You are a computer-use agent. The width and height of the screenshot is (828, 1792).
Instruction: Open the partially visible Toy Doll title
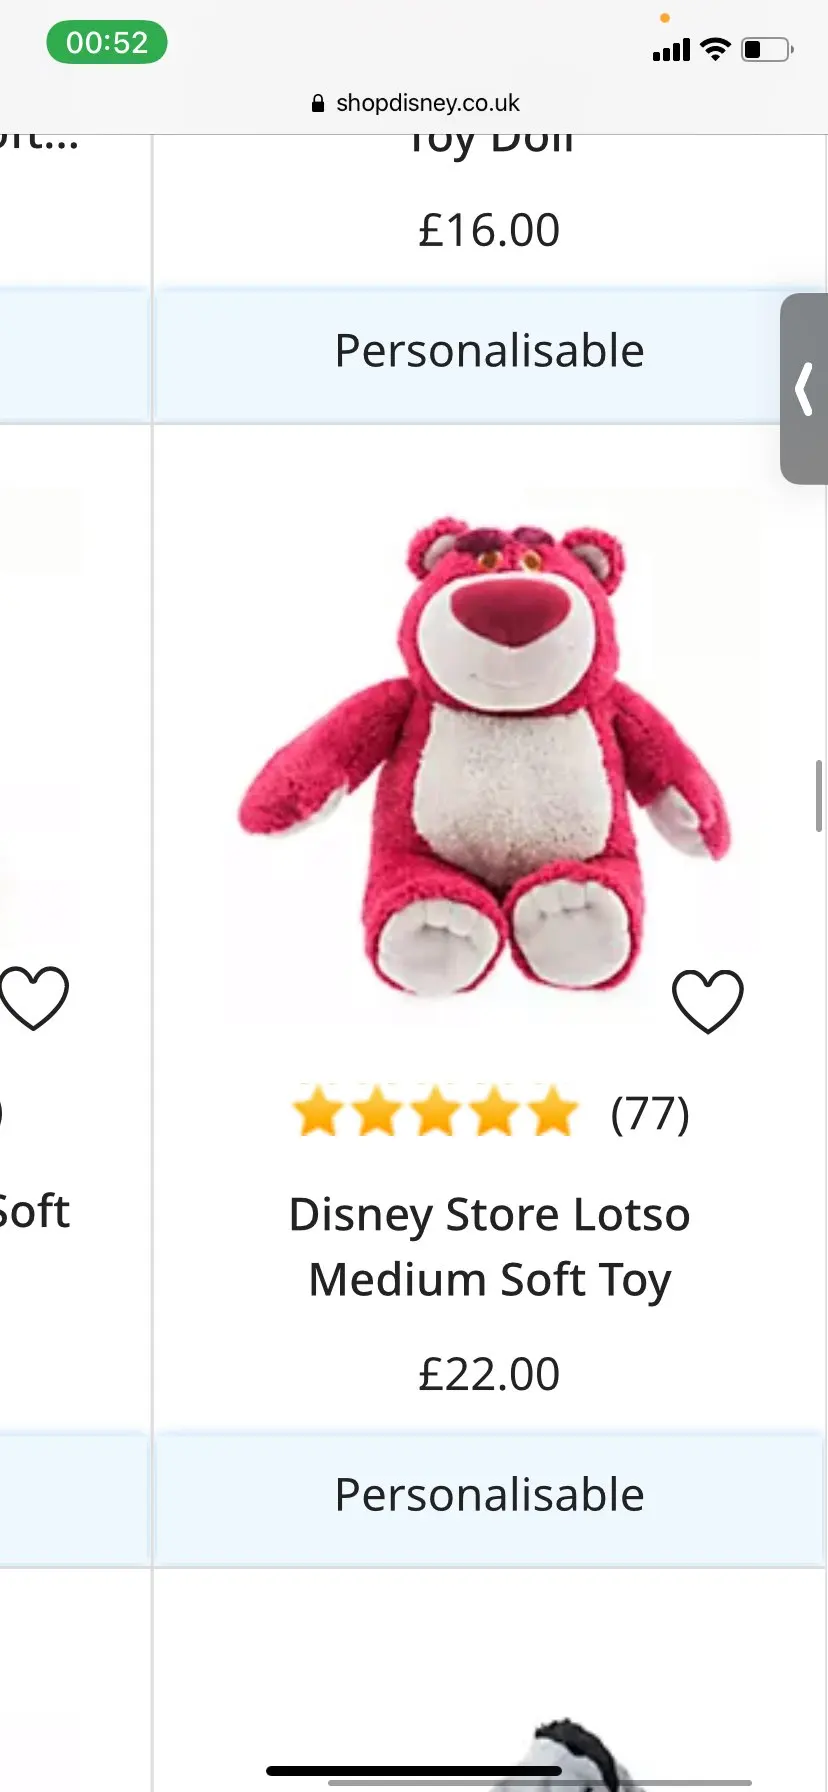pyautogui.click(x=489, y=143)
